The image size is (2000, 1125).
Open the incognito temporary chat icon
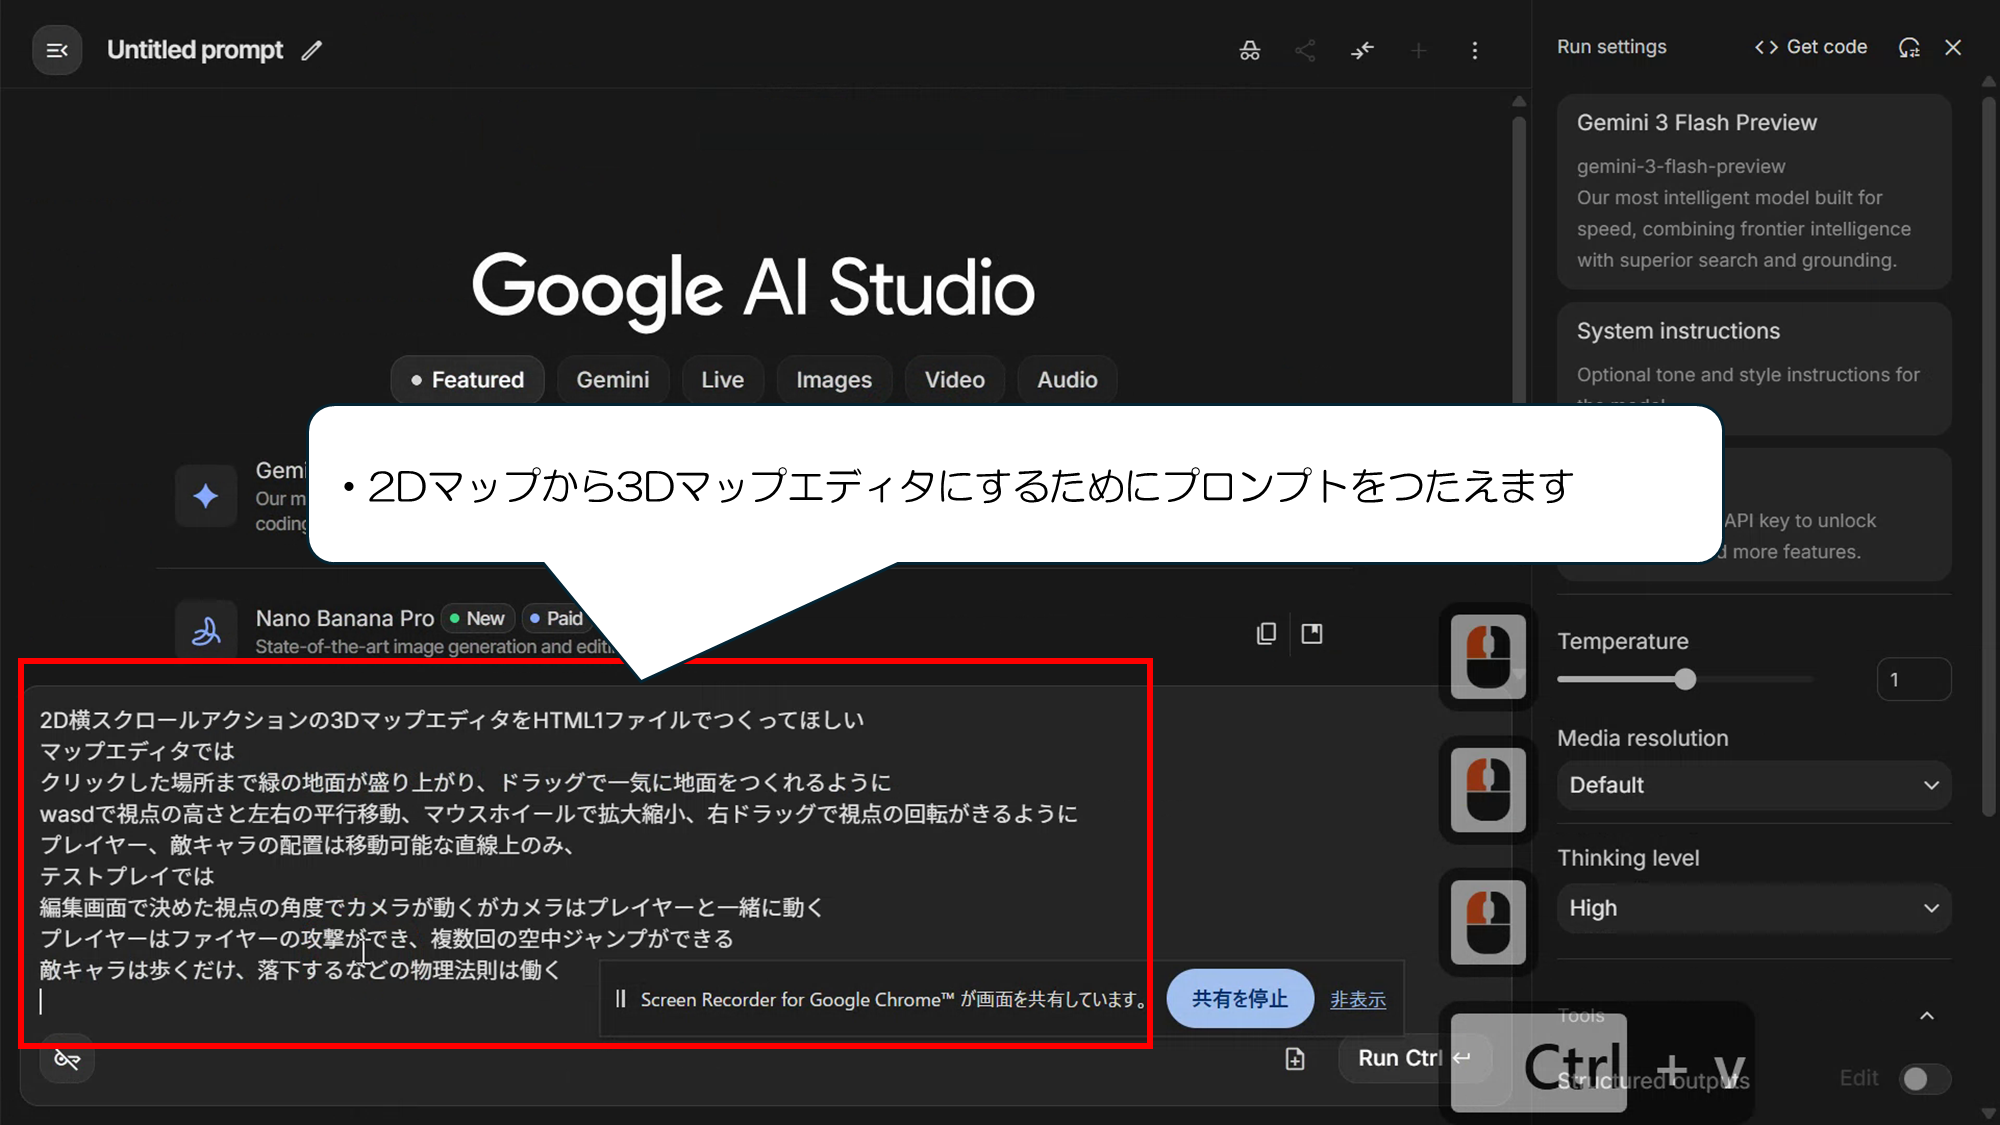pos(1249,50)
